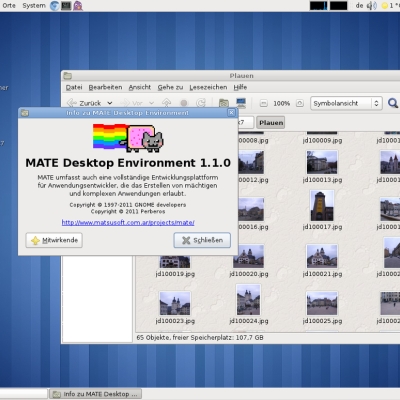The width and height of the screenshot is (400, 400).
Task: Open the System panel menu
Action: 34,6
